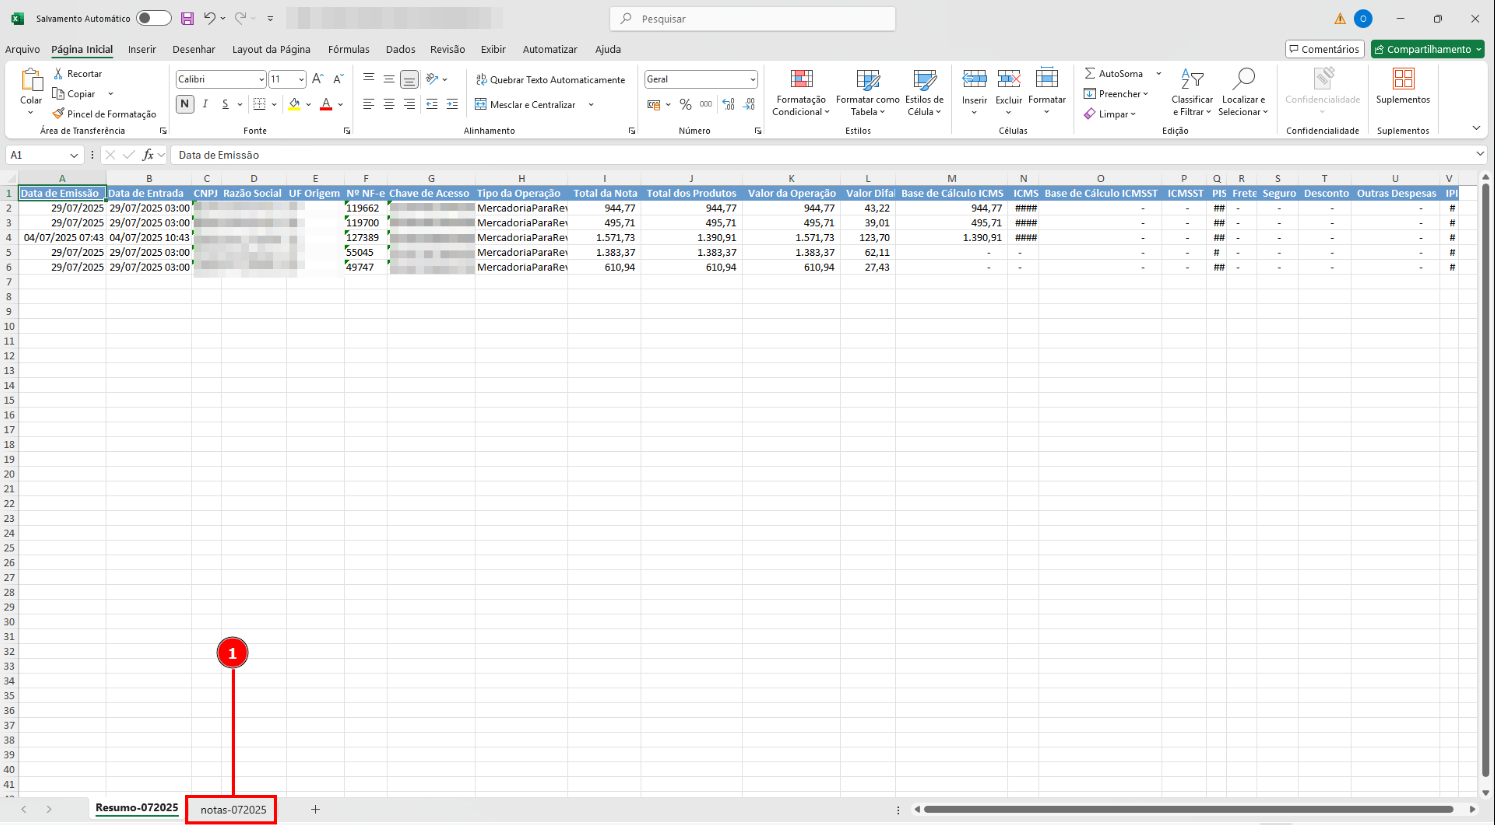
Task: Click the Pincel de Formatação icon
Action: 59,114
